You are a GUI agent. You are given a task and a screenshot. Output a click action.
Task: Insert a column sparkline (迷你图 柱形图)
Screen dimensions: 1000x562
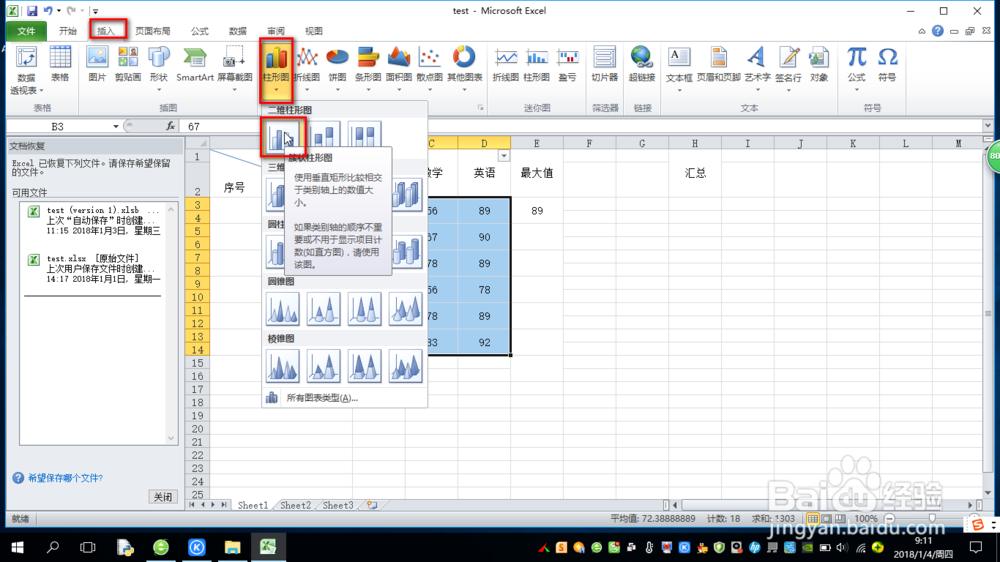click(x=536, y=64)
